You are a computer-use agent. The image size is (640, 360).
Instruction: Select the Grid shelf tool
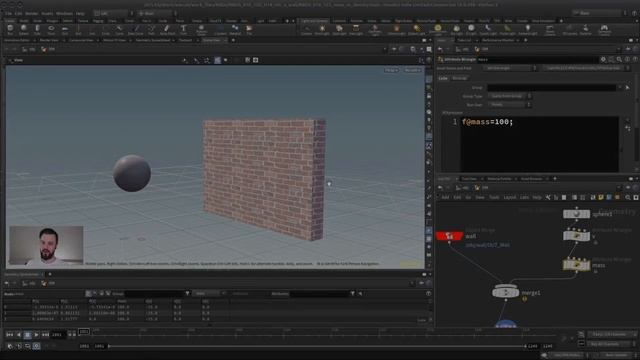click(64, 29)
